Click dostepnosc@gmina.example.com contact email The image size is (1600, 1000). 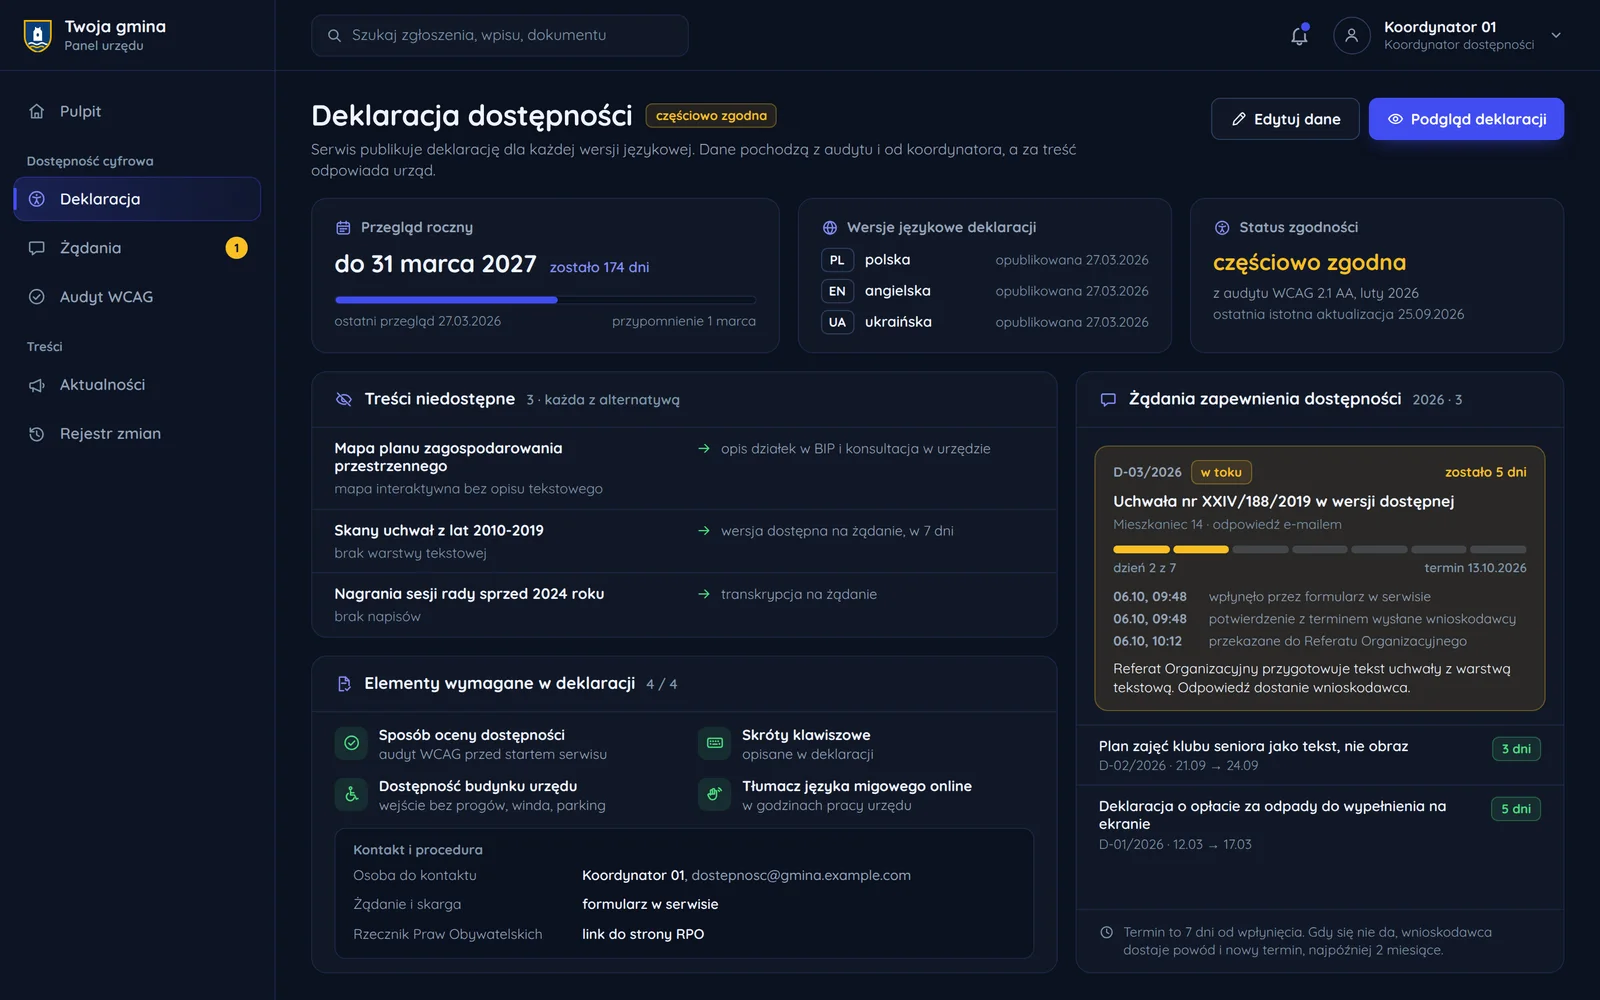click(x=801, y=875)
